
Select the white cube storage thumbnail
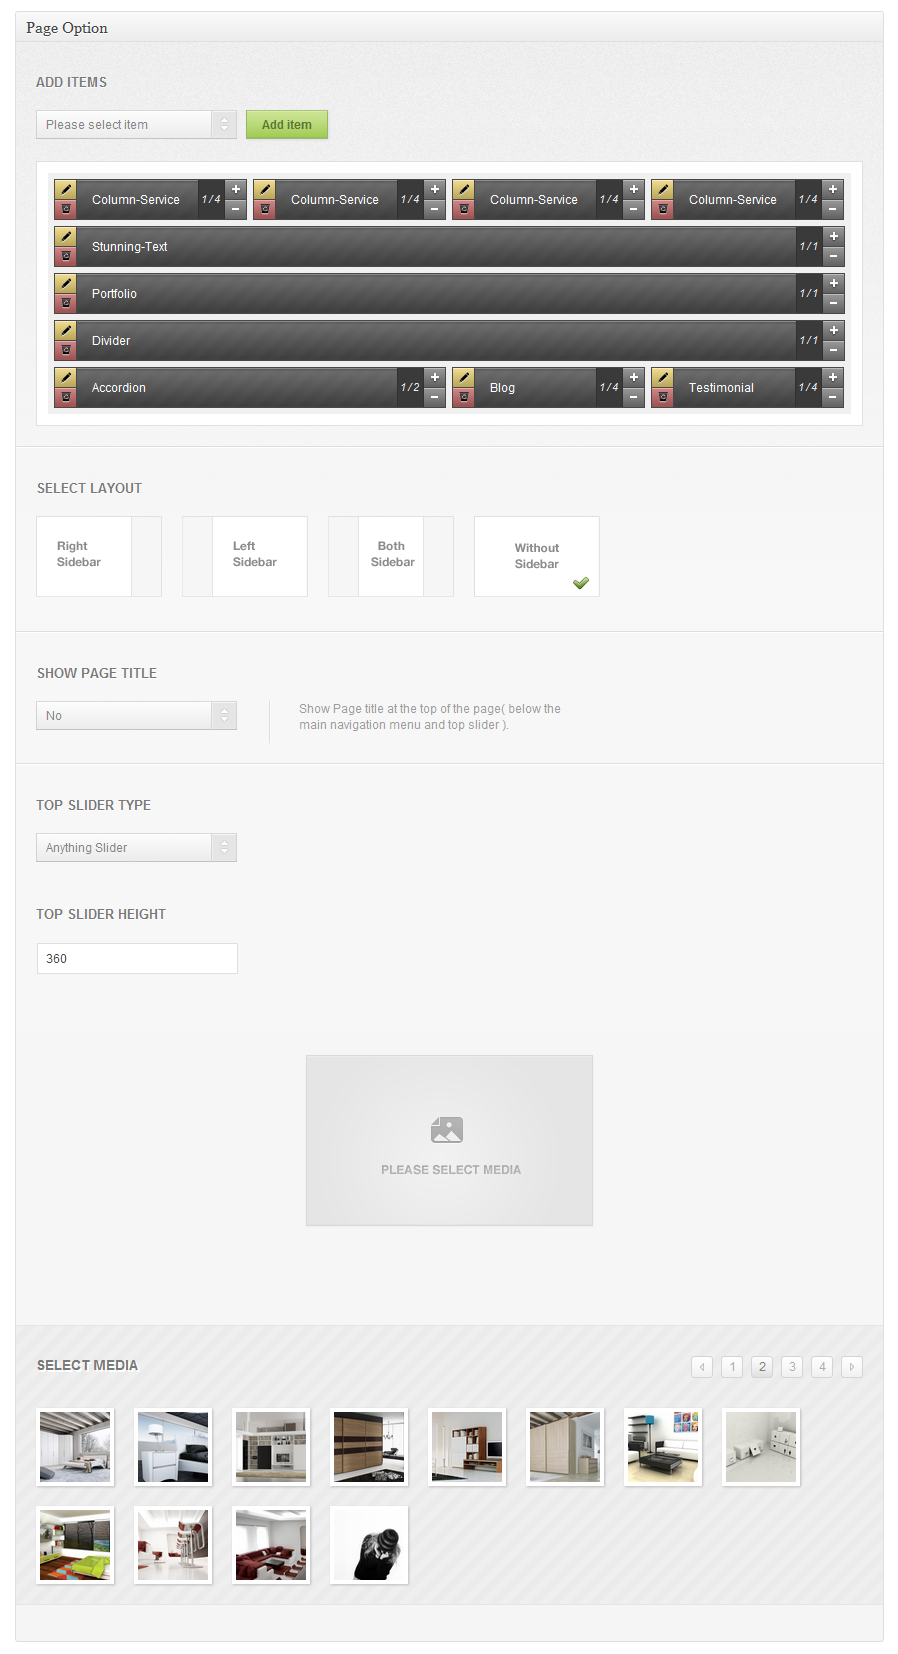(x=761, y=1447)
